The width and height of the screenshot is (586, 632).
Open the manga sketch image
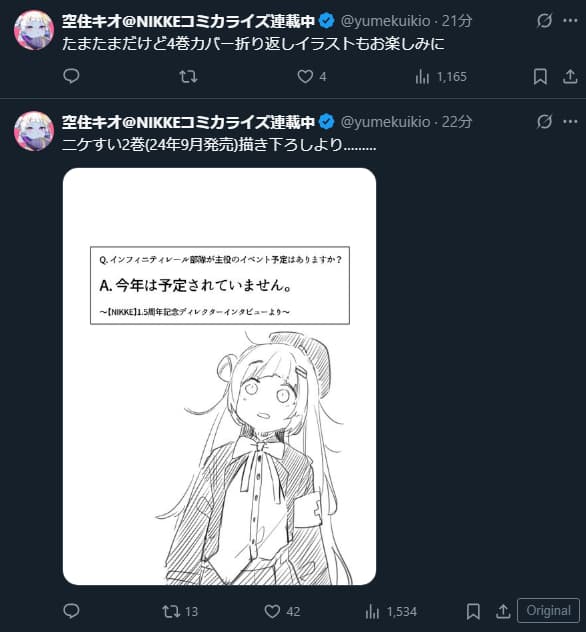click(220, 376)
